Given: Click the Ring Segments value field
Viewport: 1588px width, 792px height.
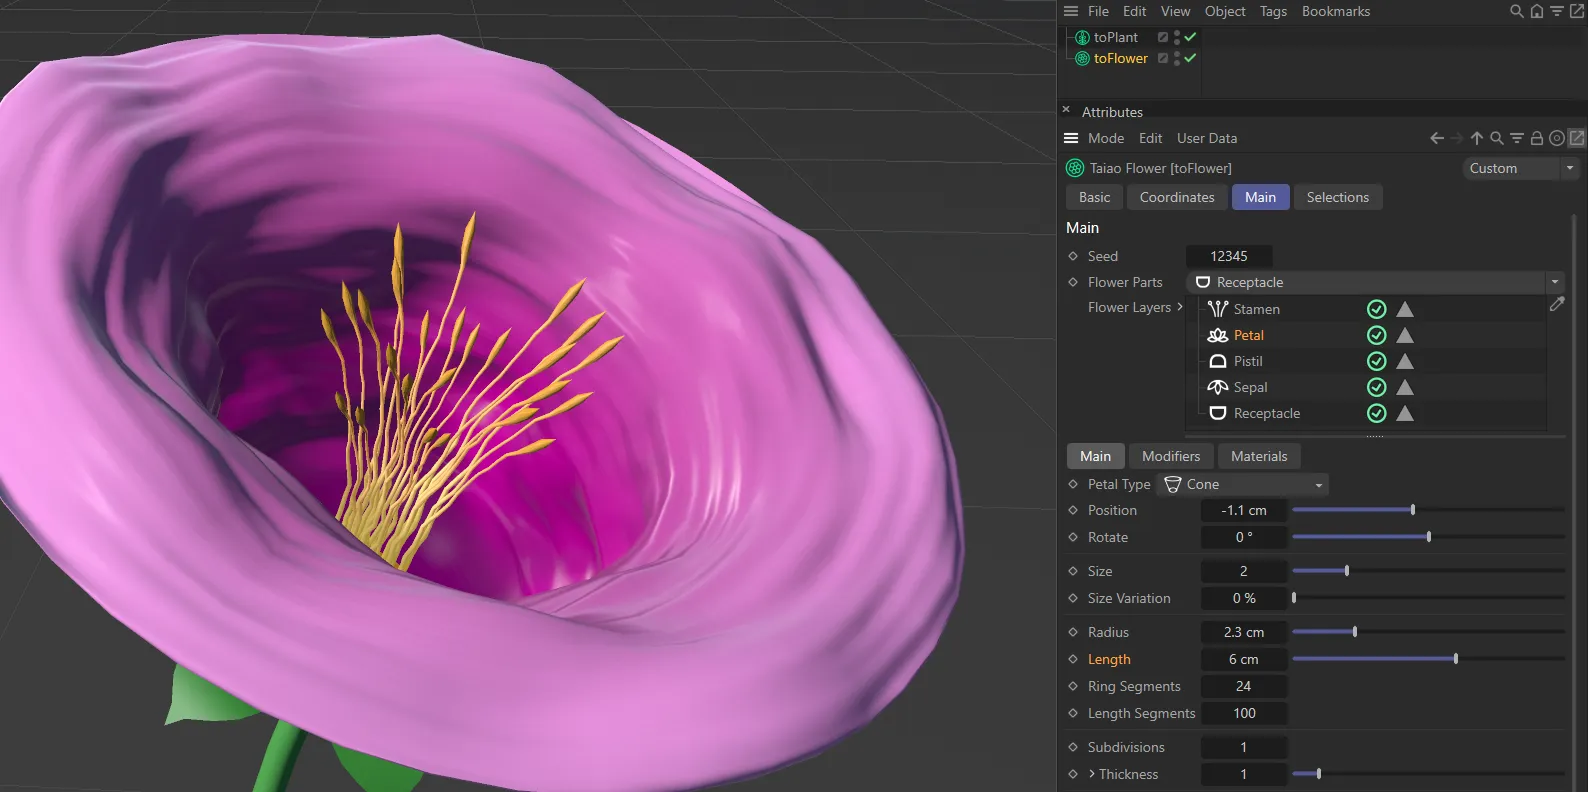Looking at the screenshot, I should tap(1244, 686).
